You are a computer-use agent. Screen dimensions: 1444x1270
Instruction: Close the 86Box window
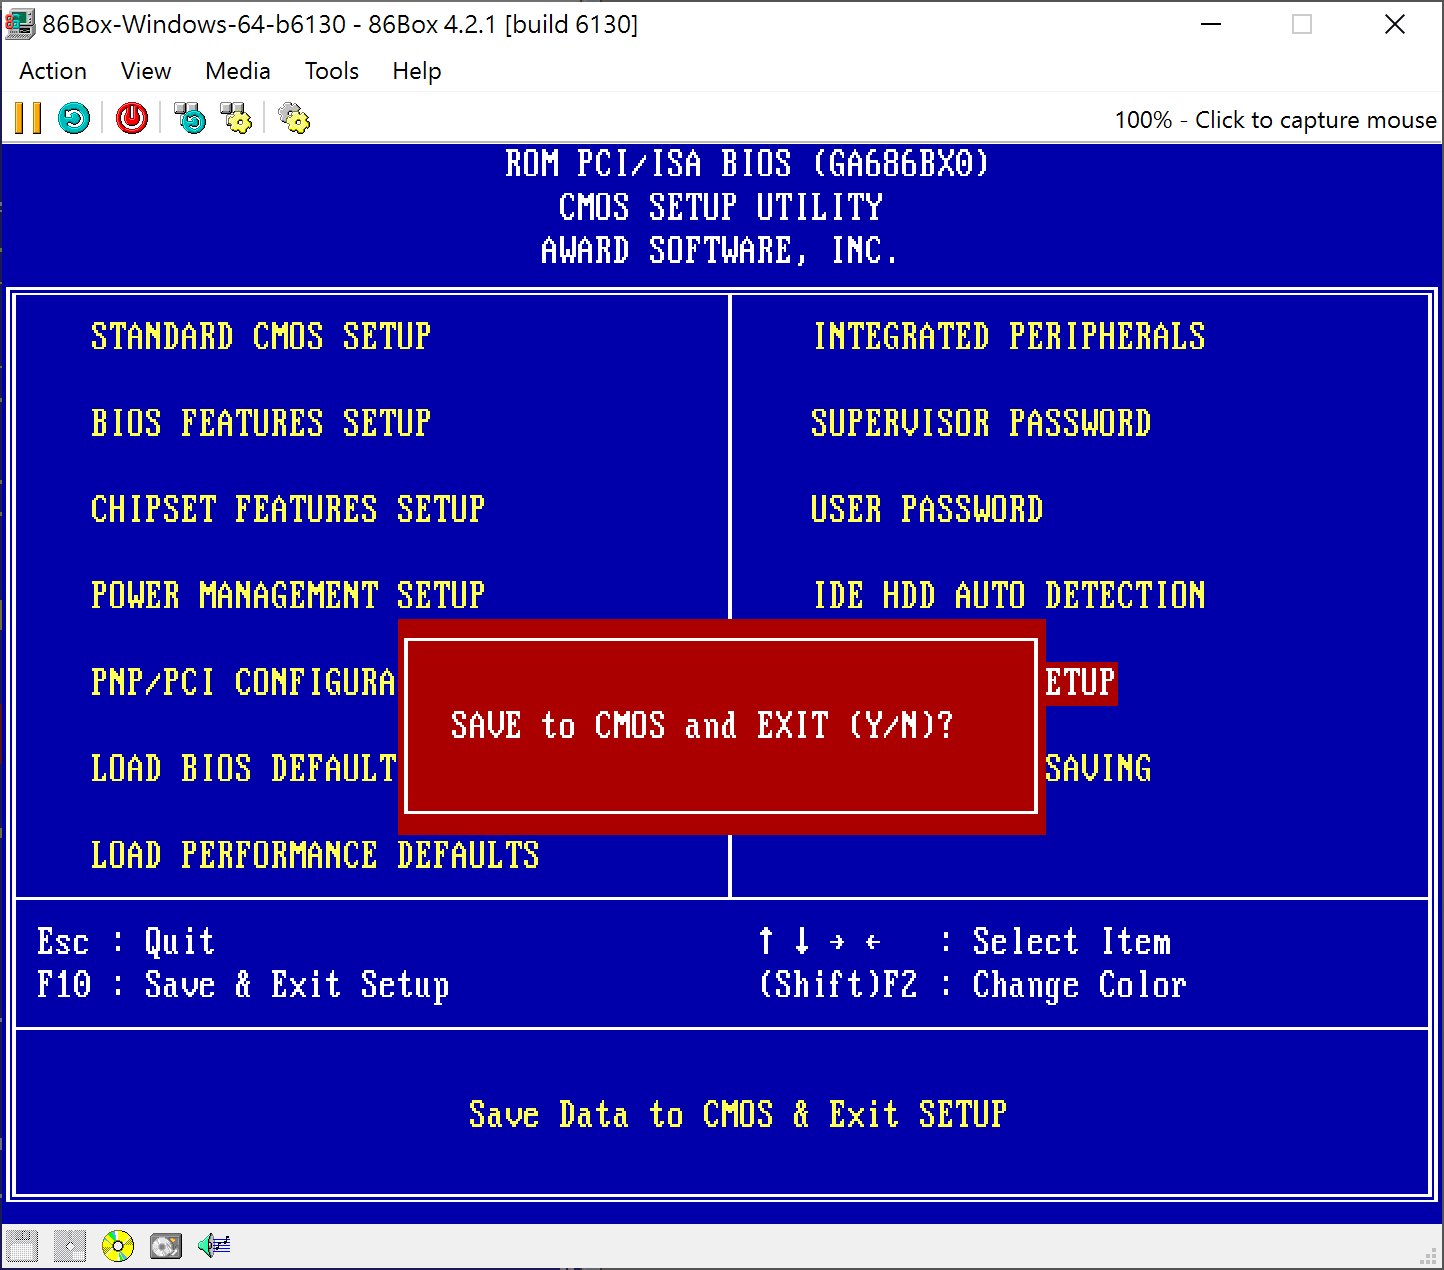tap(1395, 24)
